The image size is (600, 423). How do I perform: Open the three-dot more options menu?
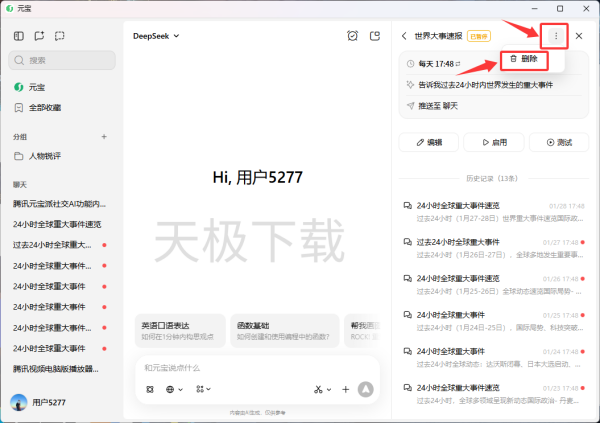pos(555,36)
